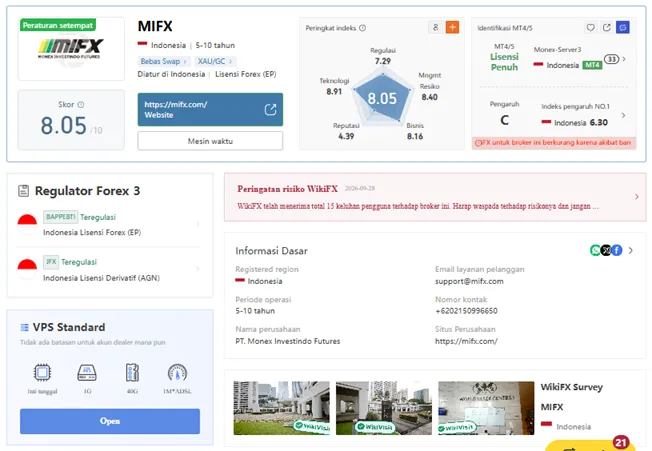Click the WikiFX Survey title

tap(571, 387)
